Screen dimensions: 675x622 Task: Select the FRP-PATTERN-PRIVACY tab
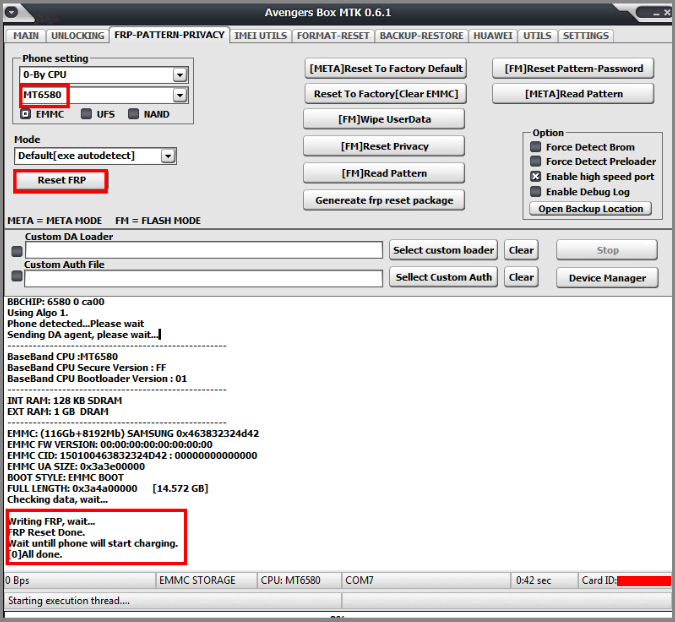[x=169, y=35]
